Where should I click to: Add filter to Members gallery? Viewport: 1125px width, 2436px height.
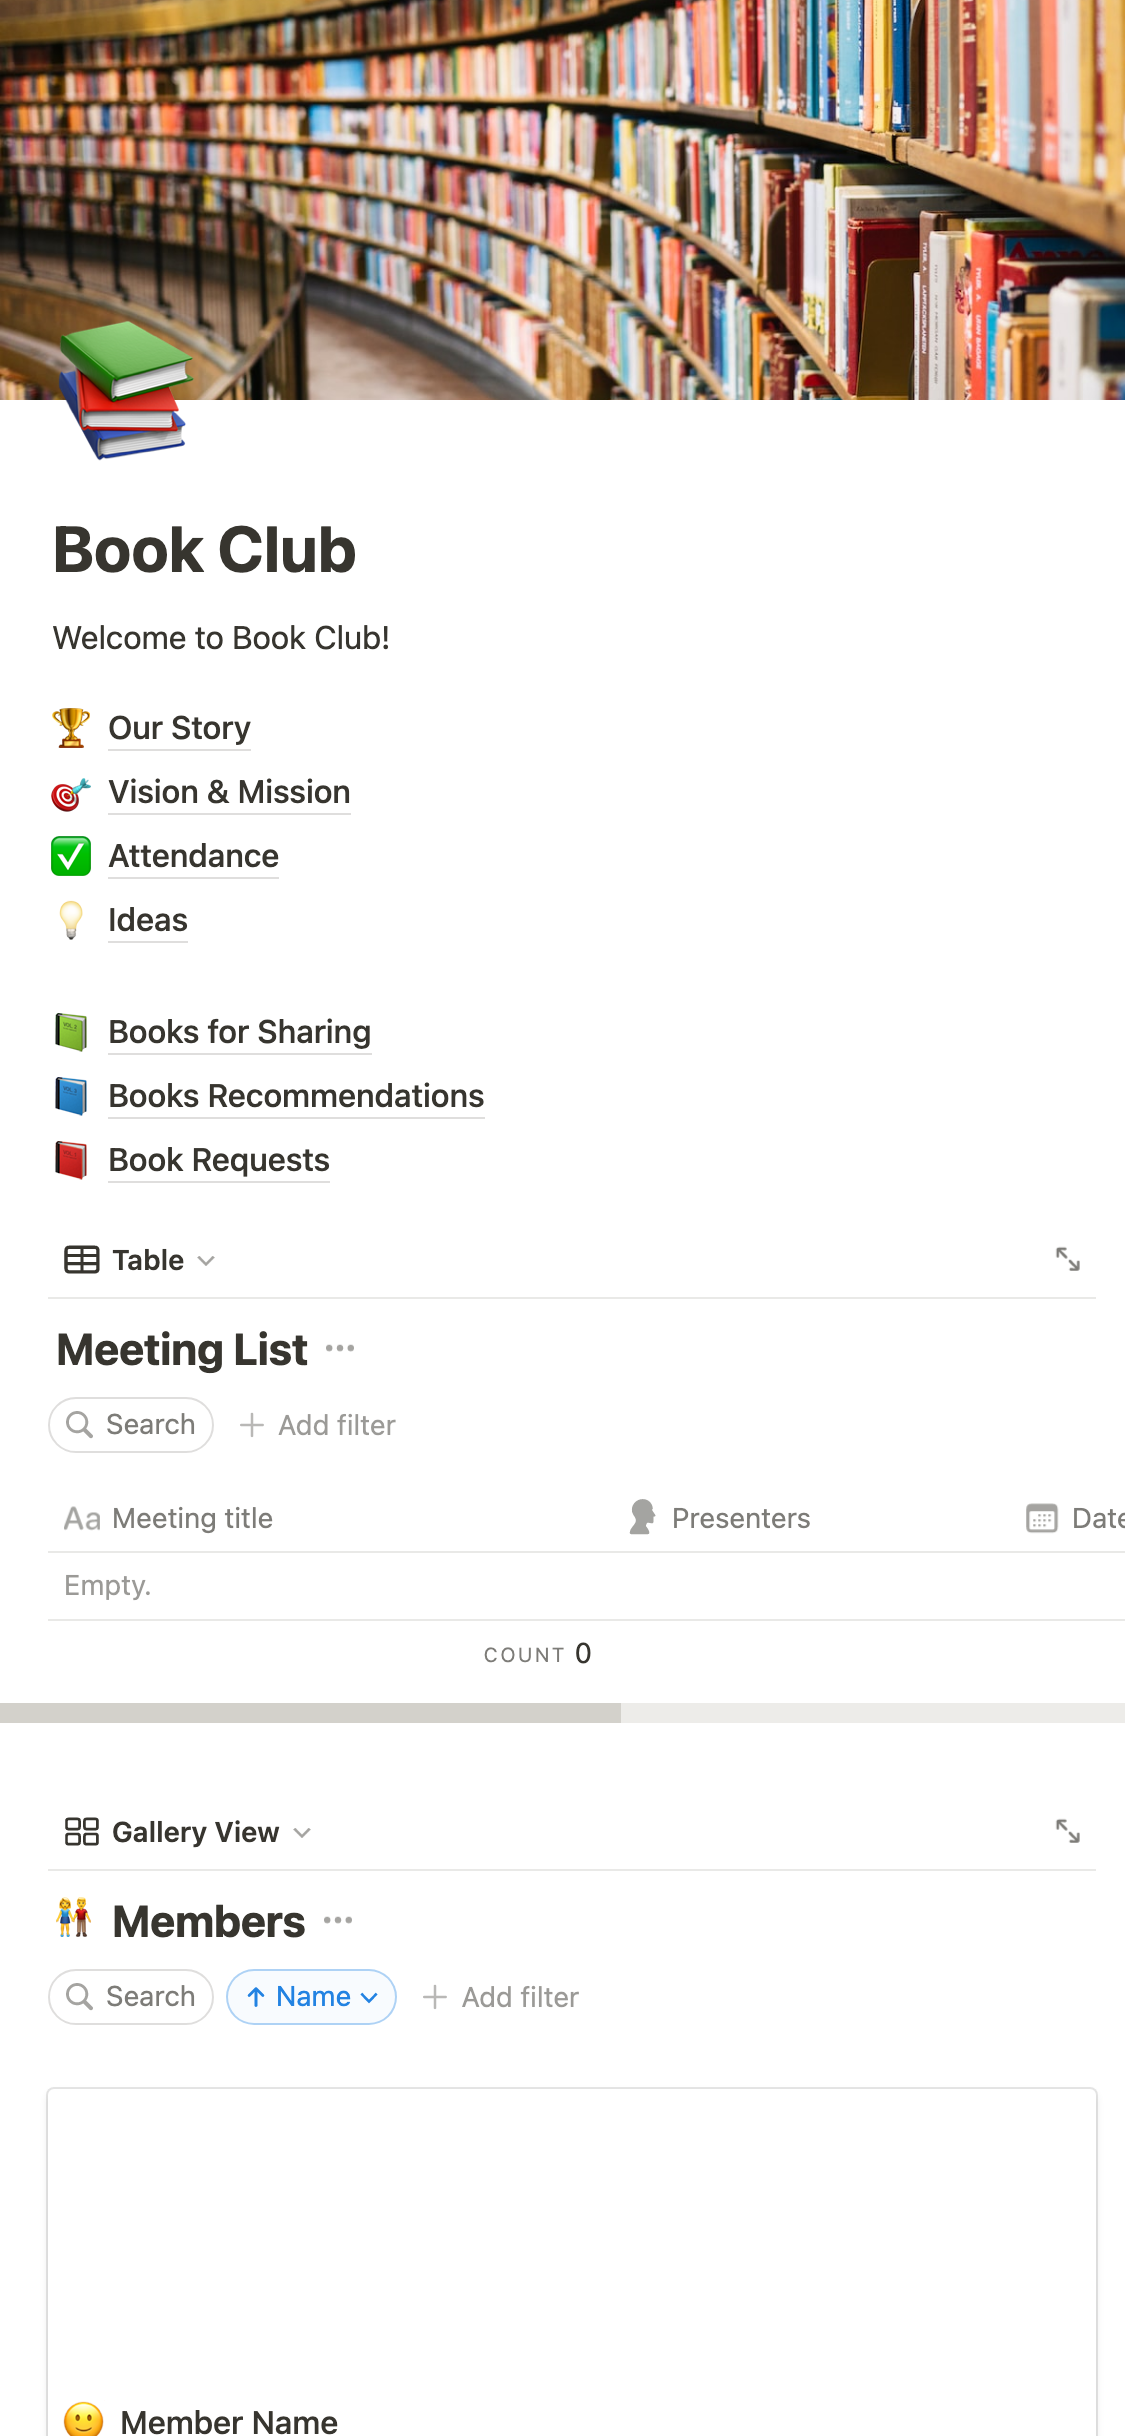(x=501, y=1997)
